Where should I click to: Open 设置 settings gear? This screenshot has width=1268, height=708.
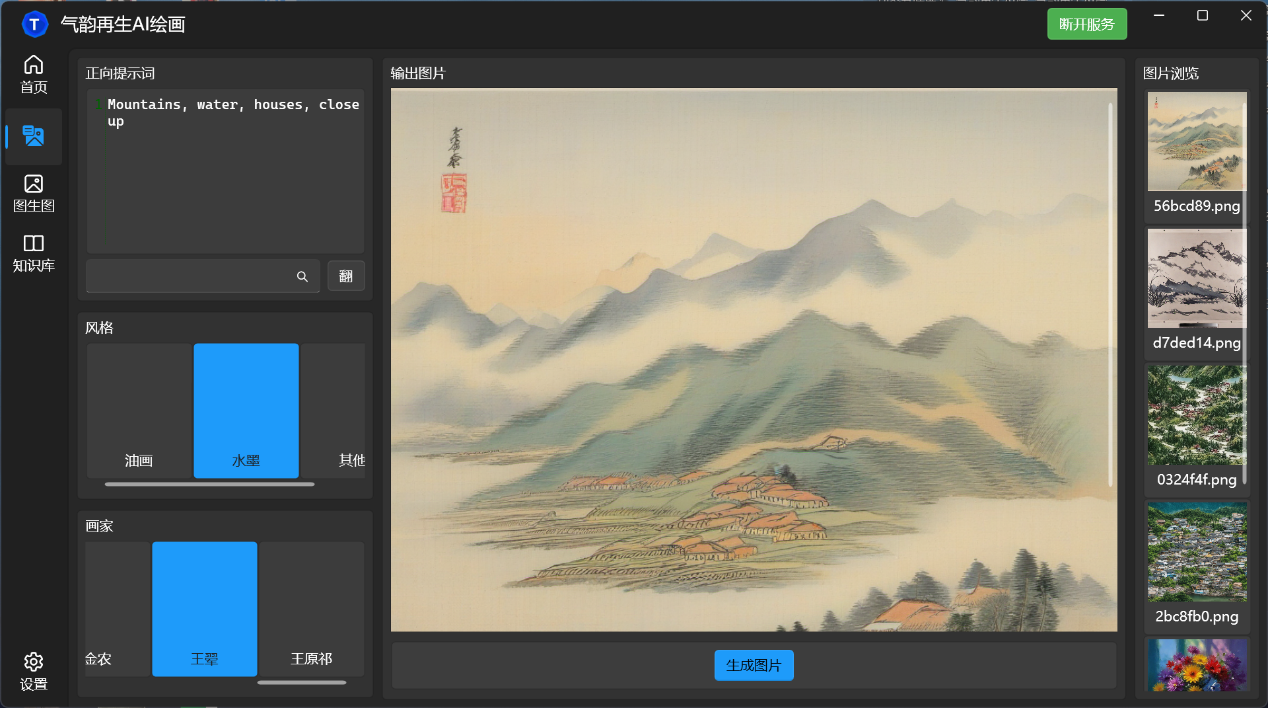[34, 672]
